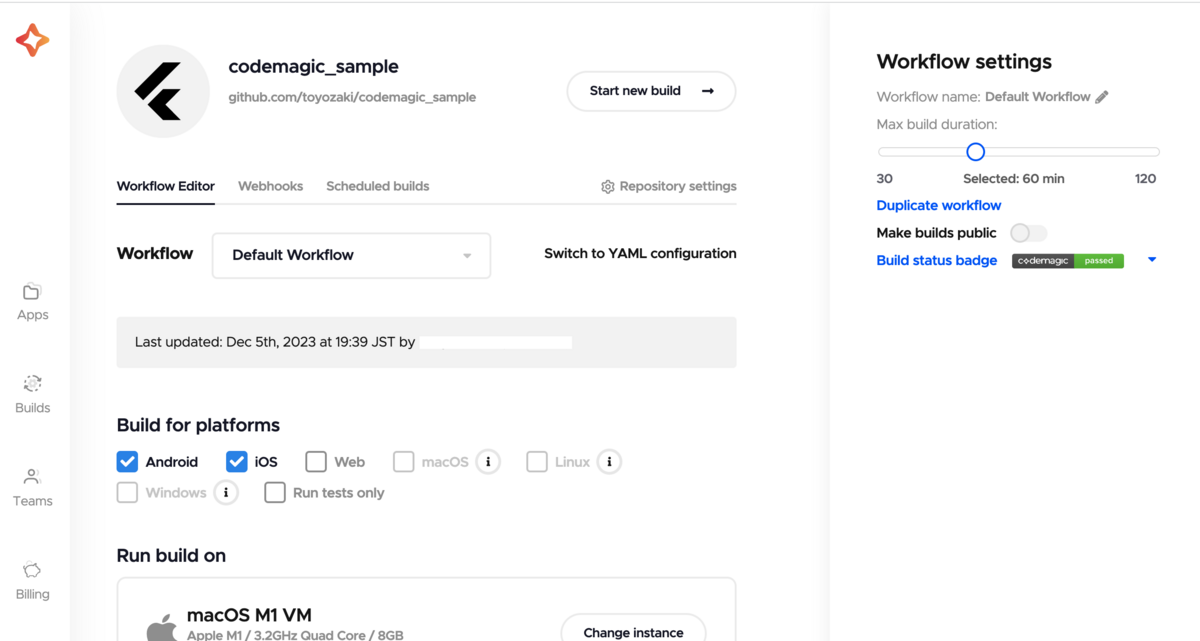Click the macOS platform info icon
The width and height of the screenshot is (1200, 641).
(487, 461)
